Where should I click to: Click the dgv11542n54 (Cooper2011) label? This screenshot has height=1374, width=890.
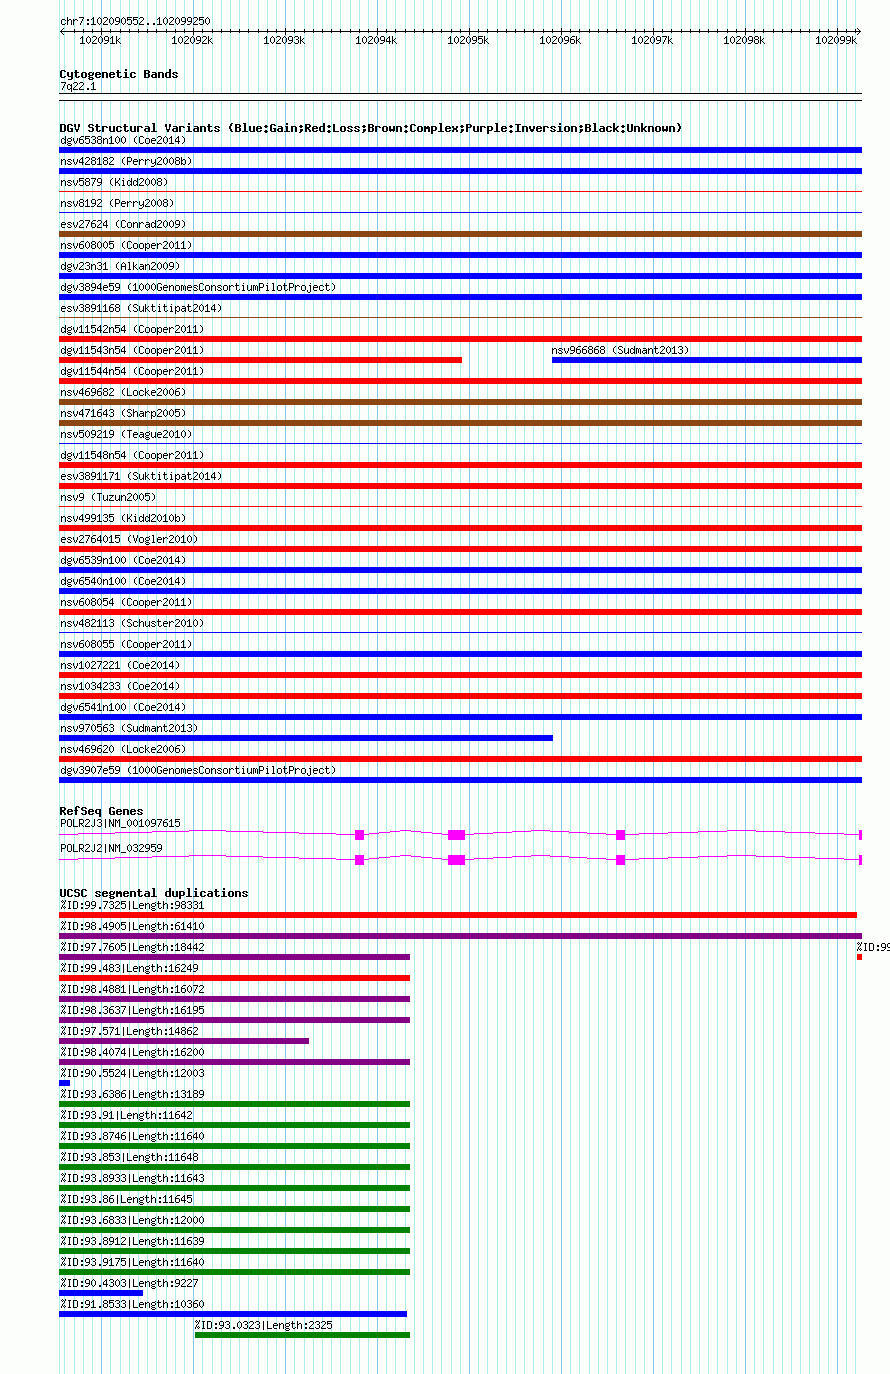pyautogui.click(x=132, y=329)
